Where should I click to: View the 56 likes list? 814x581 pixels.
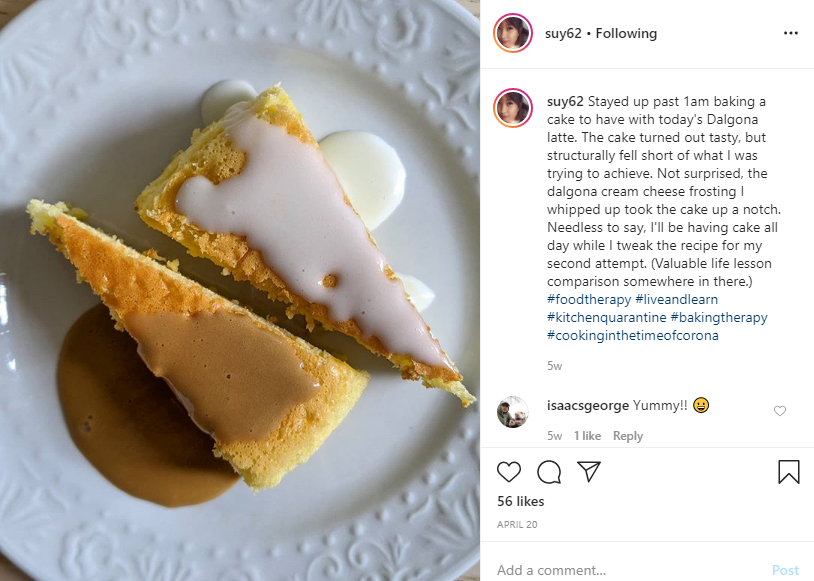click(522, 501)
